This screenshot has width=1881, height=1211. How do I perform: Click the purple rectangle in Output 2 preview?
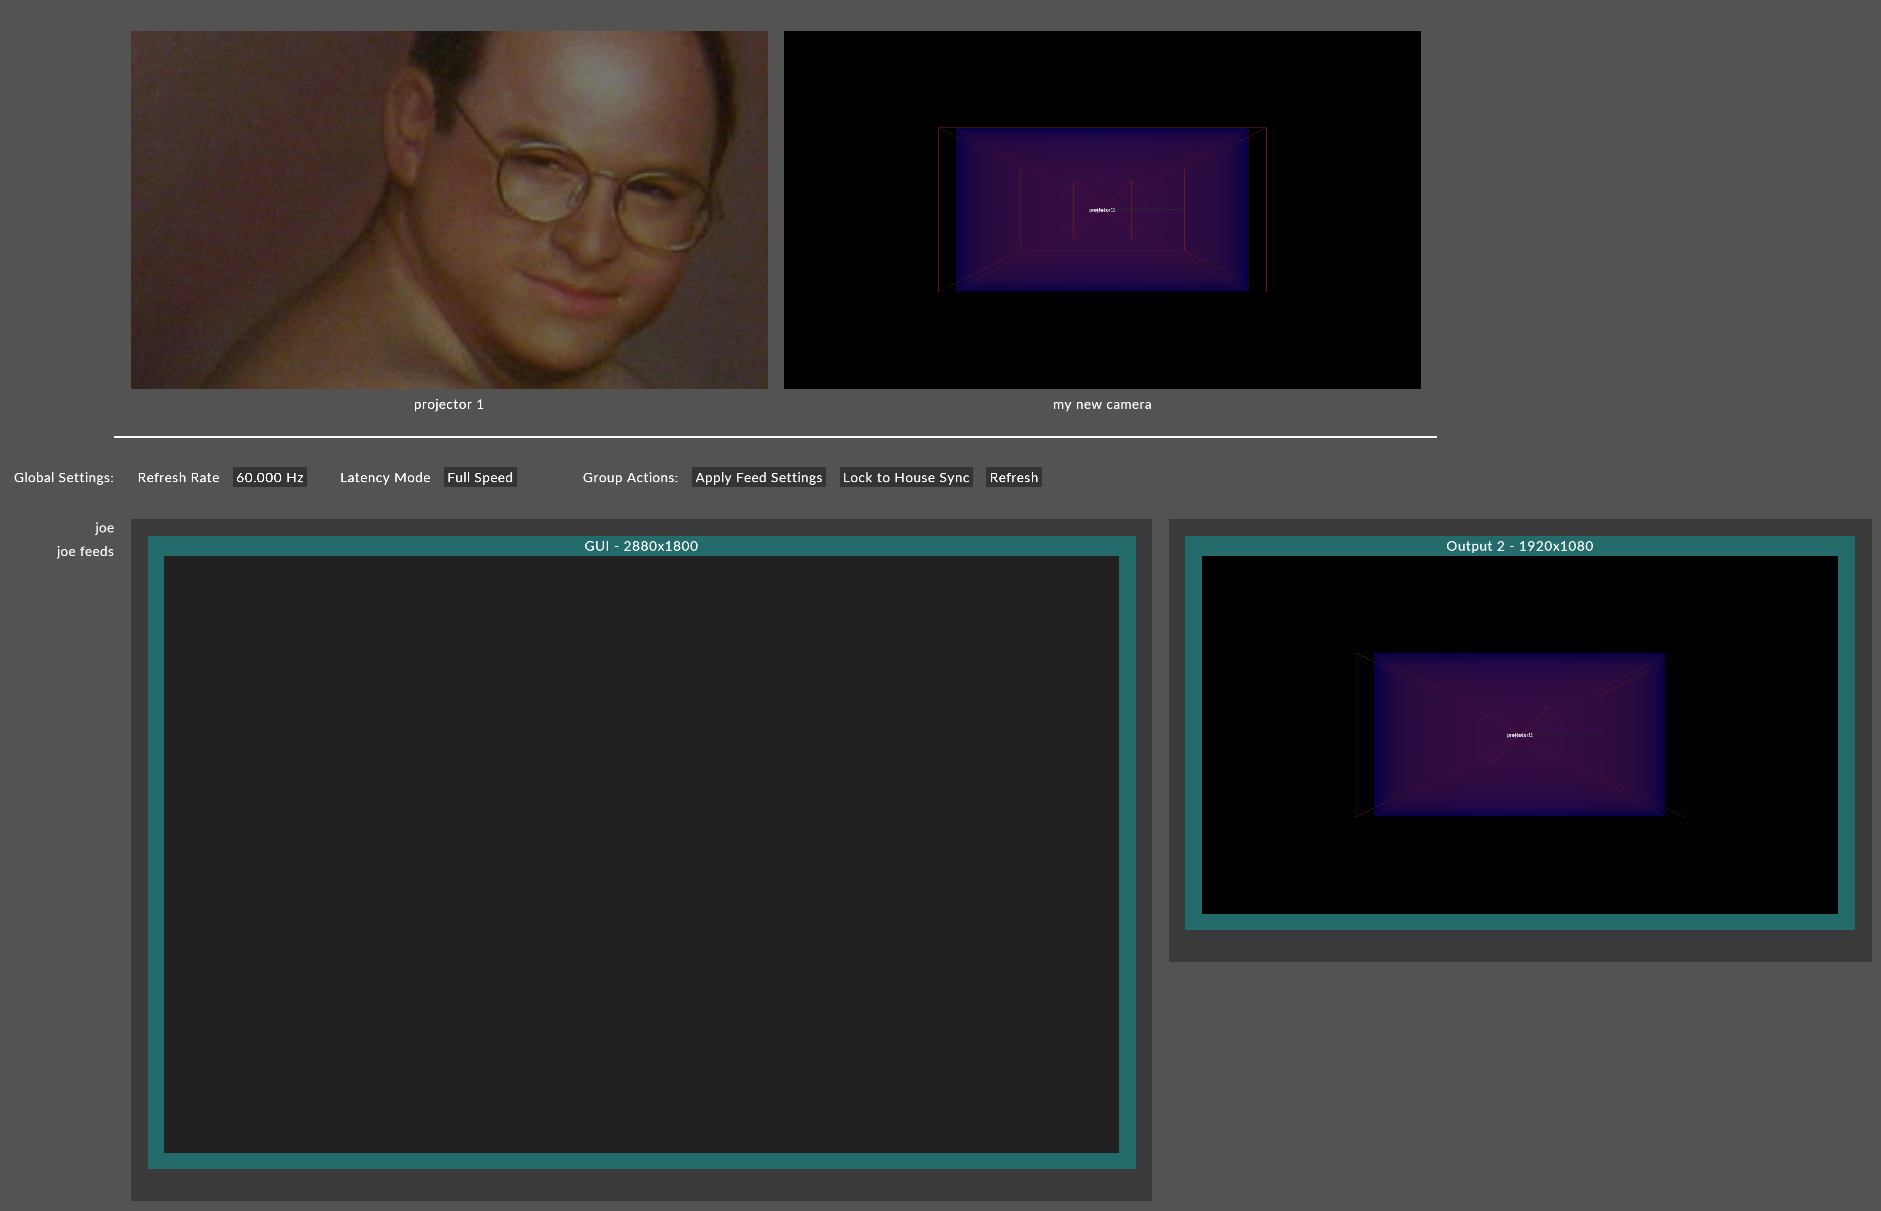tap(1519, 735)
